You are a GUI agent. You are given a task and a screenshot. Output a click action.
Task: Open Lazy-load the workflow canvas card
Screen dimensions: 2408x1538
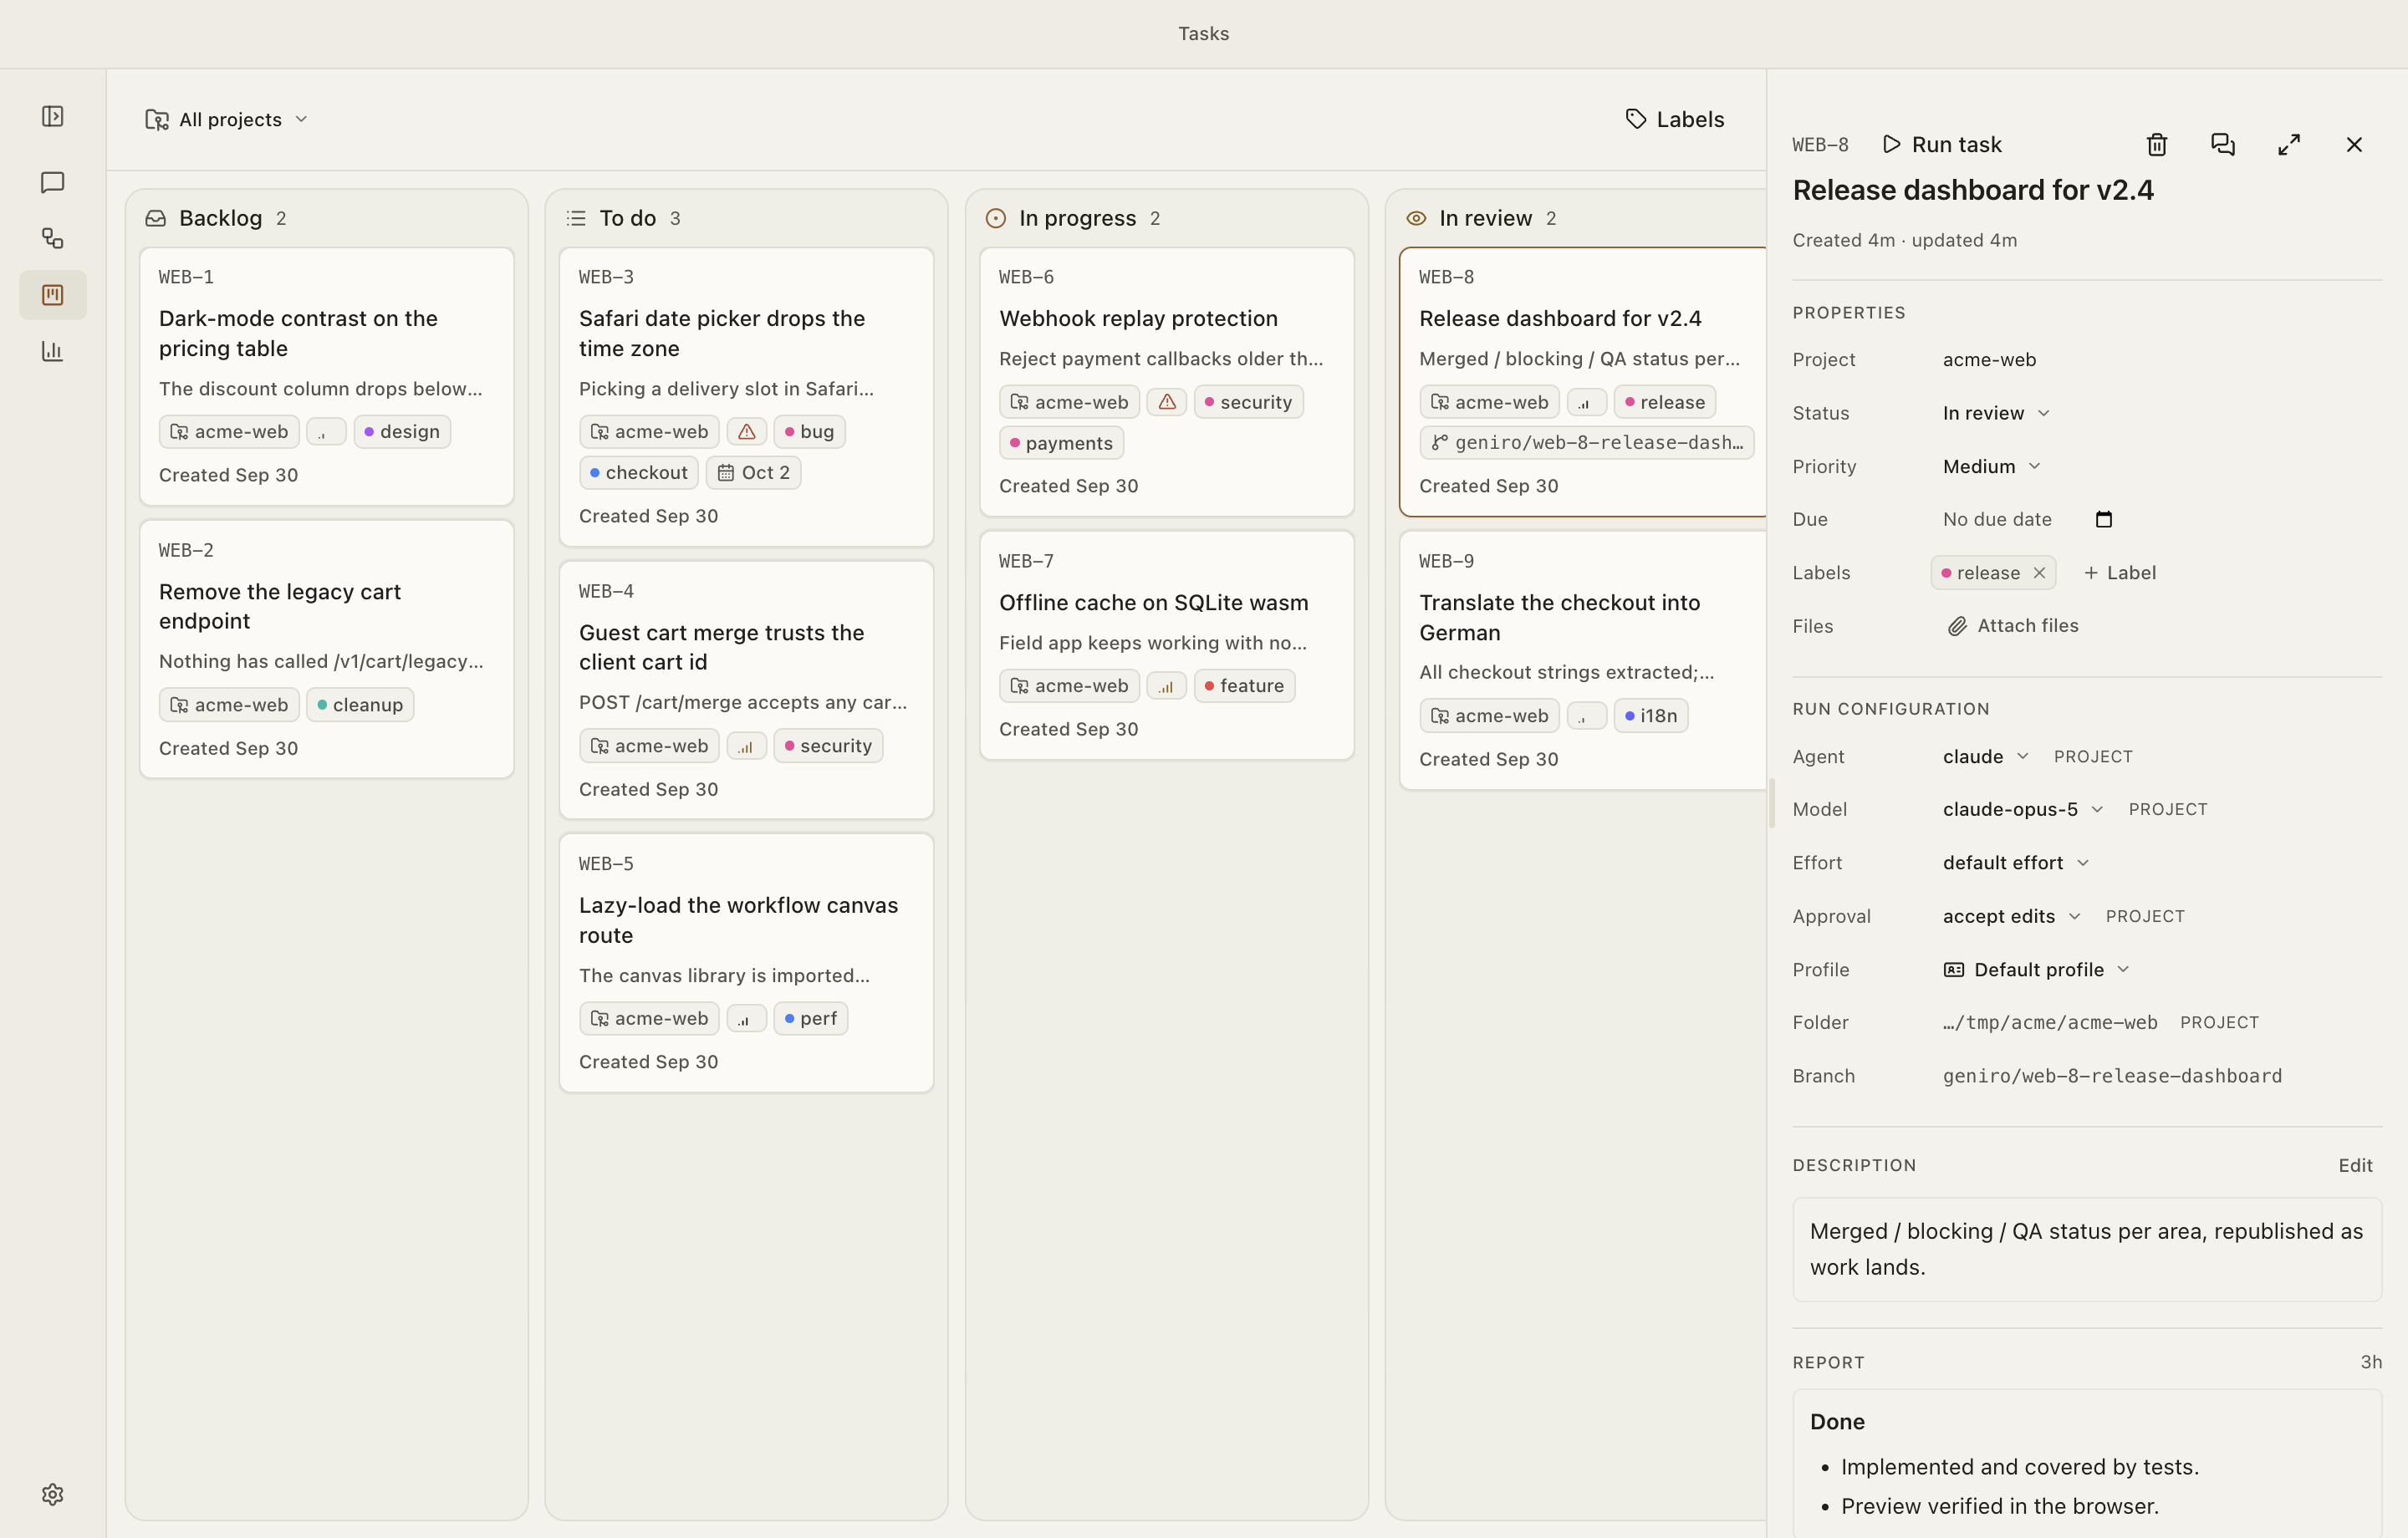pyautogui.click(x=746, y=963)
